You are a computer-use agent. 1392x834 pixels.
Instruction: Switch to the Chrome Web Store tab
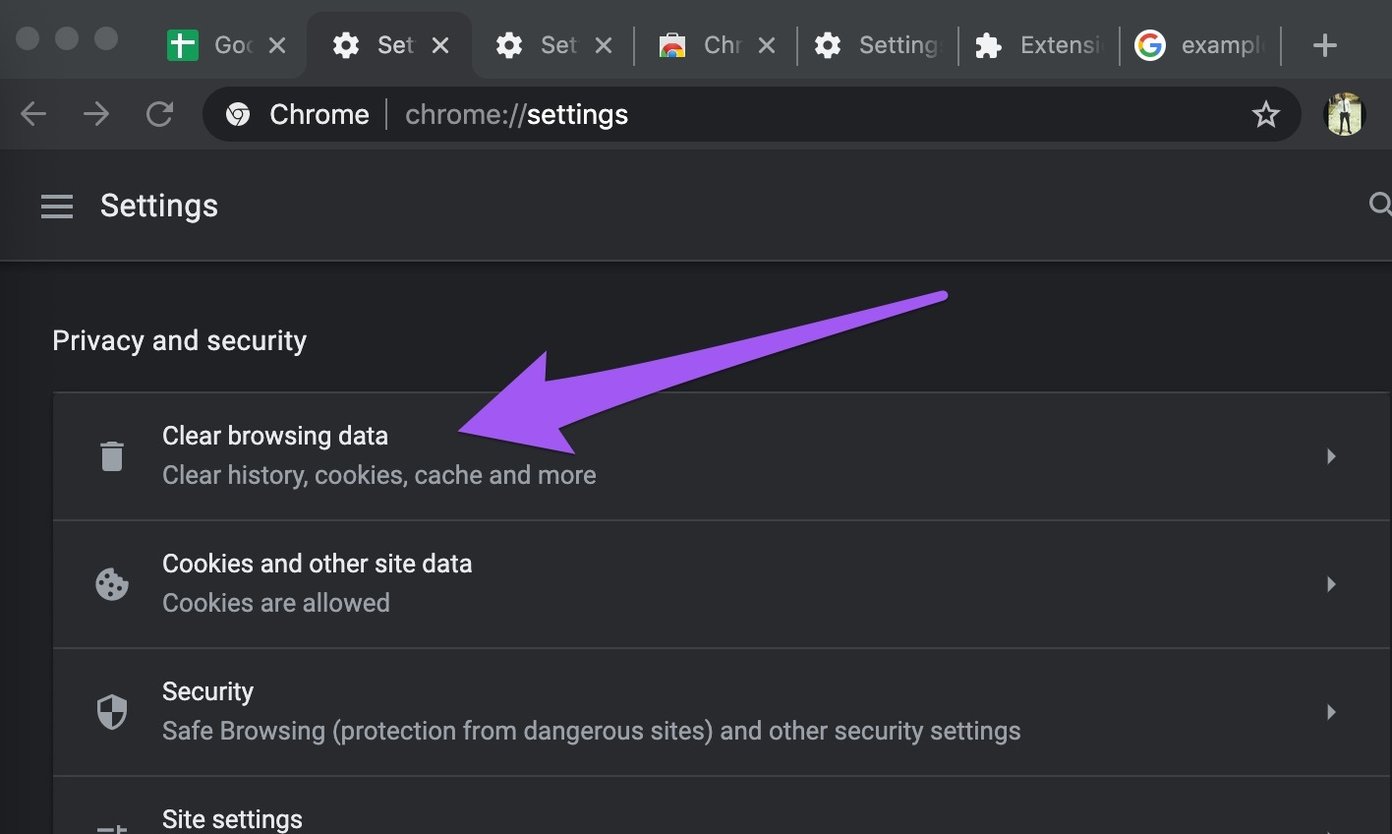(x=700, y=44)
